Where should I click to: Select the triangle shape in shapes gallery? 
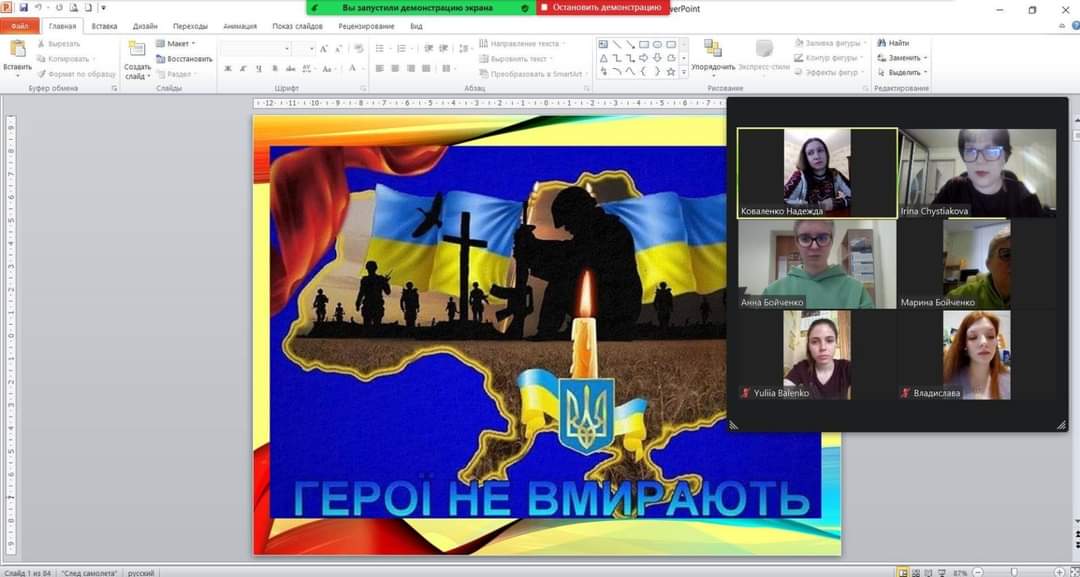(x=603, y=58)
